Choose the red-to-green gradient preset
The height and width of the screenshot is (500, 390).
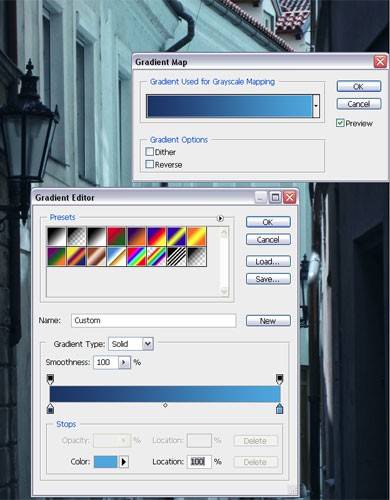[x=117, y=236]
